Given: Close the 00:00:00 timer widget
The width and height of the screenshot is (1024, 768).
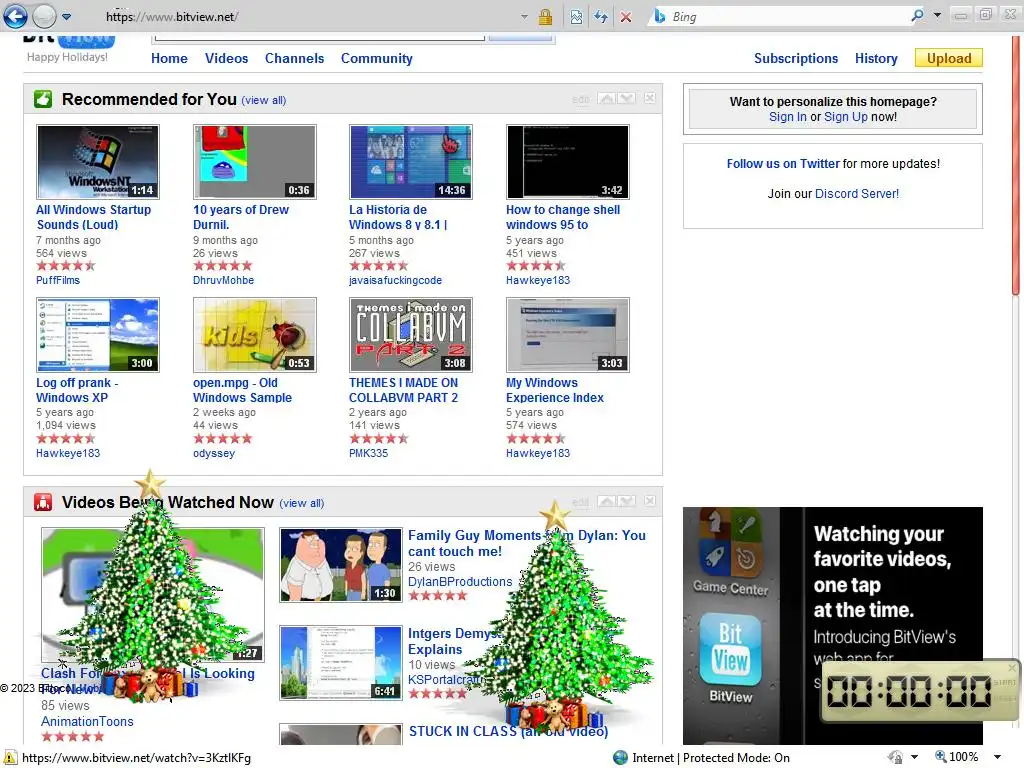Looking at the screenshot, I should [x=1012, y=667].
